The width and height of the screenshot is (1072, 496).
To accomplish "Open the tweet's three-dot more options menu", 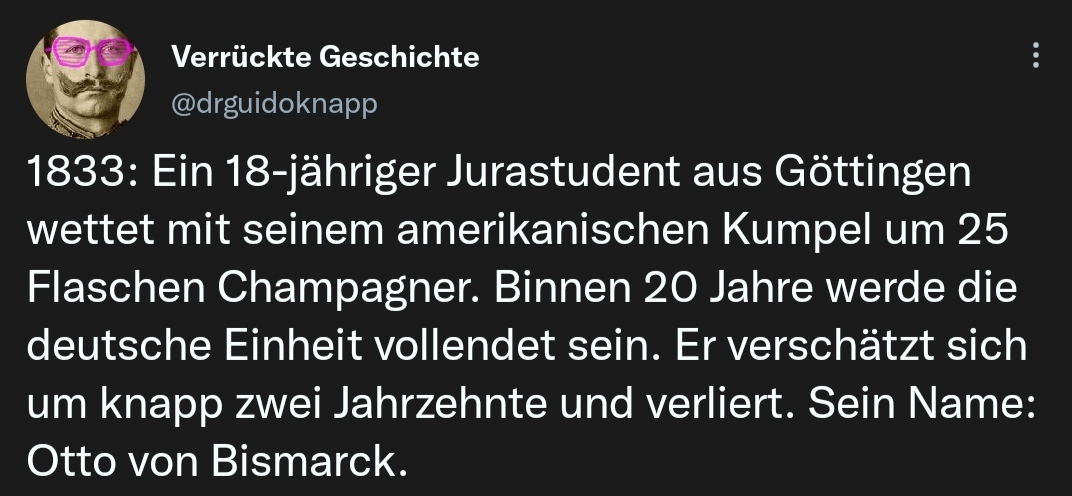I will click(1036, 56).
